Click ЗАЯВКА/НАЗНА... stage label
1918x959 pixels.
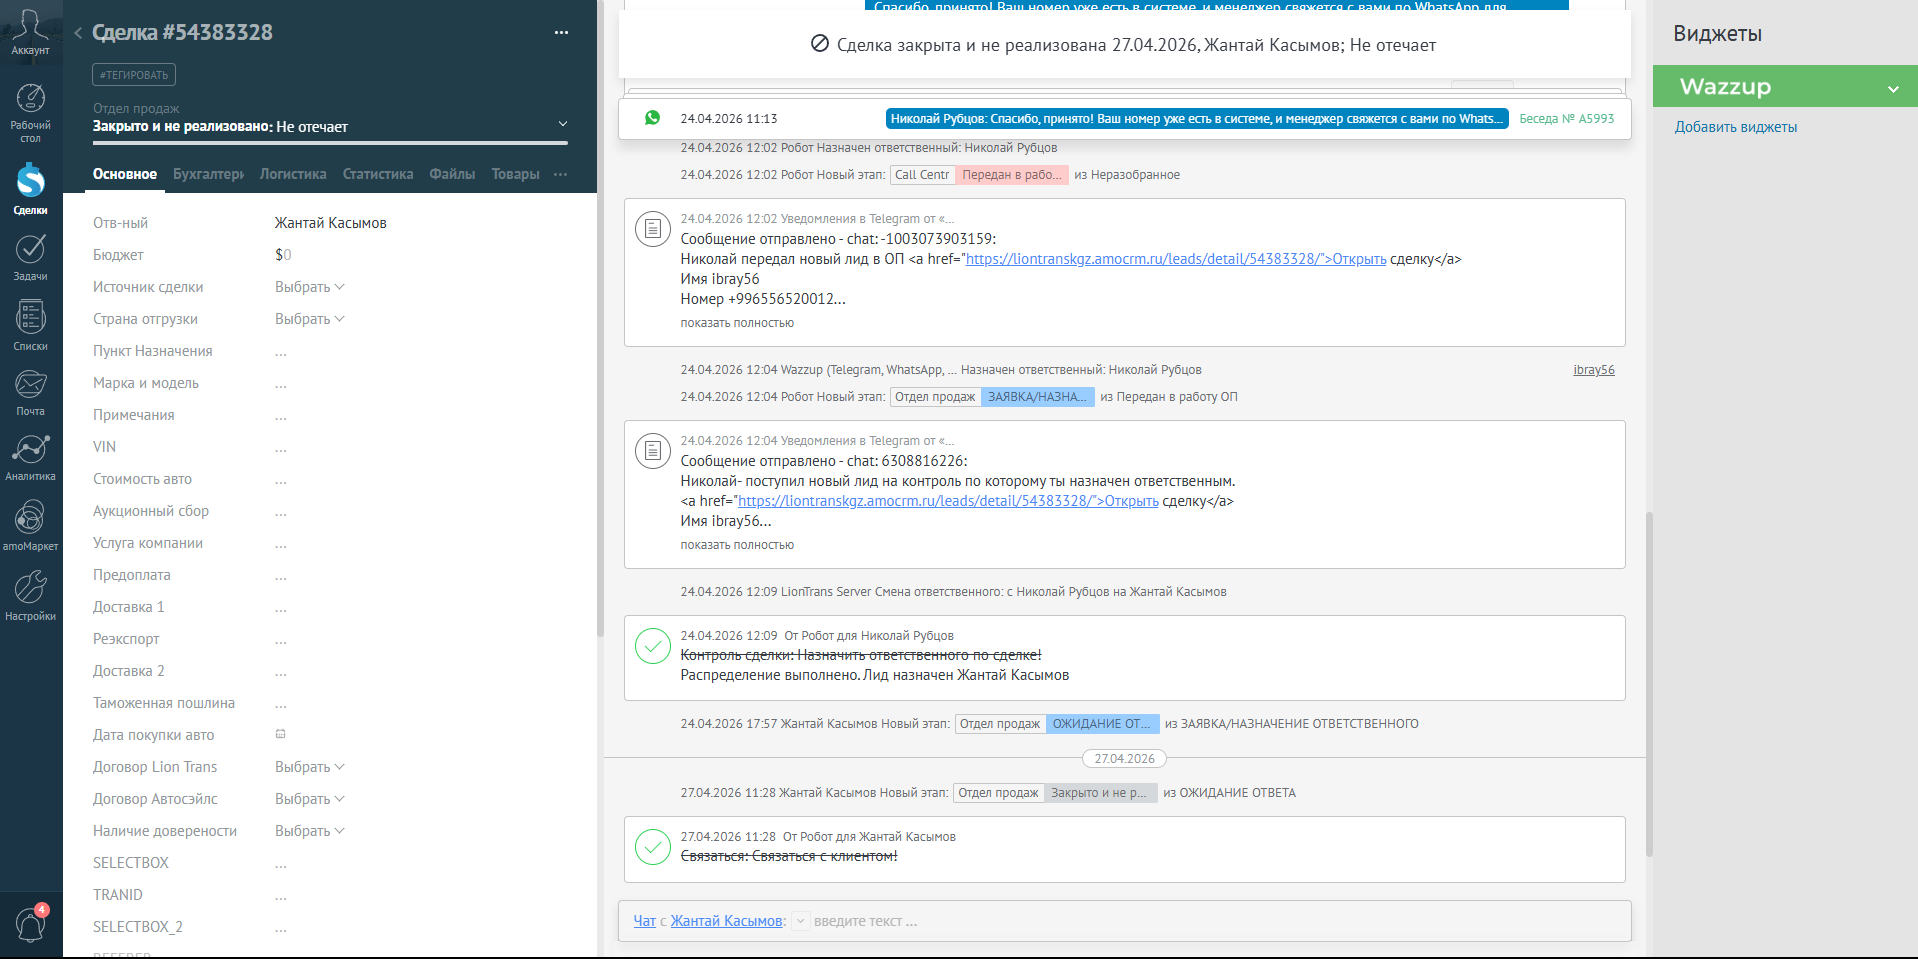pos(1038,397)
